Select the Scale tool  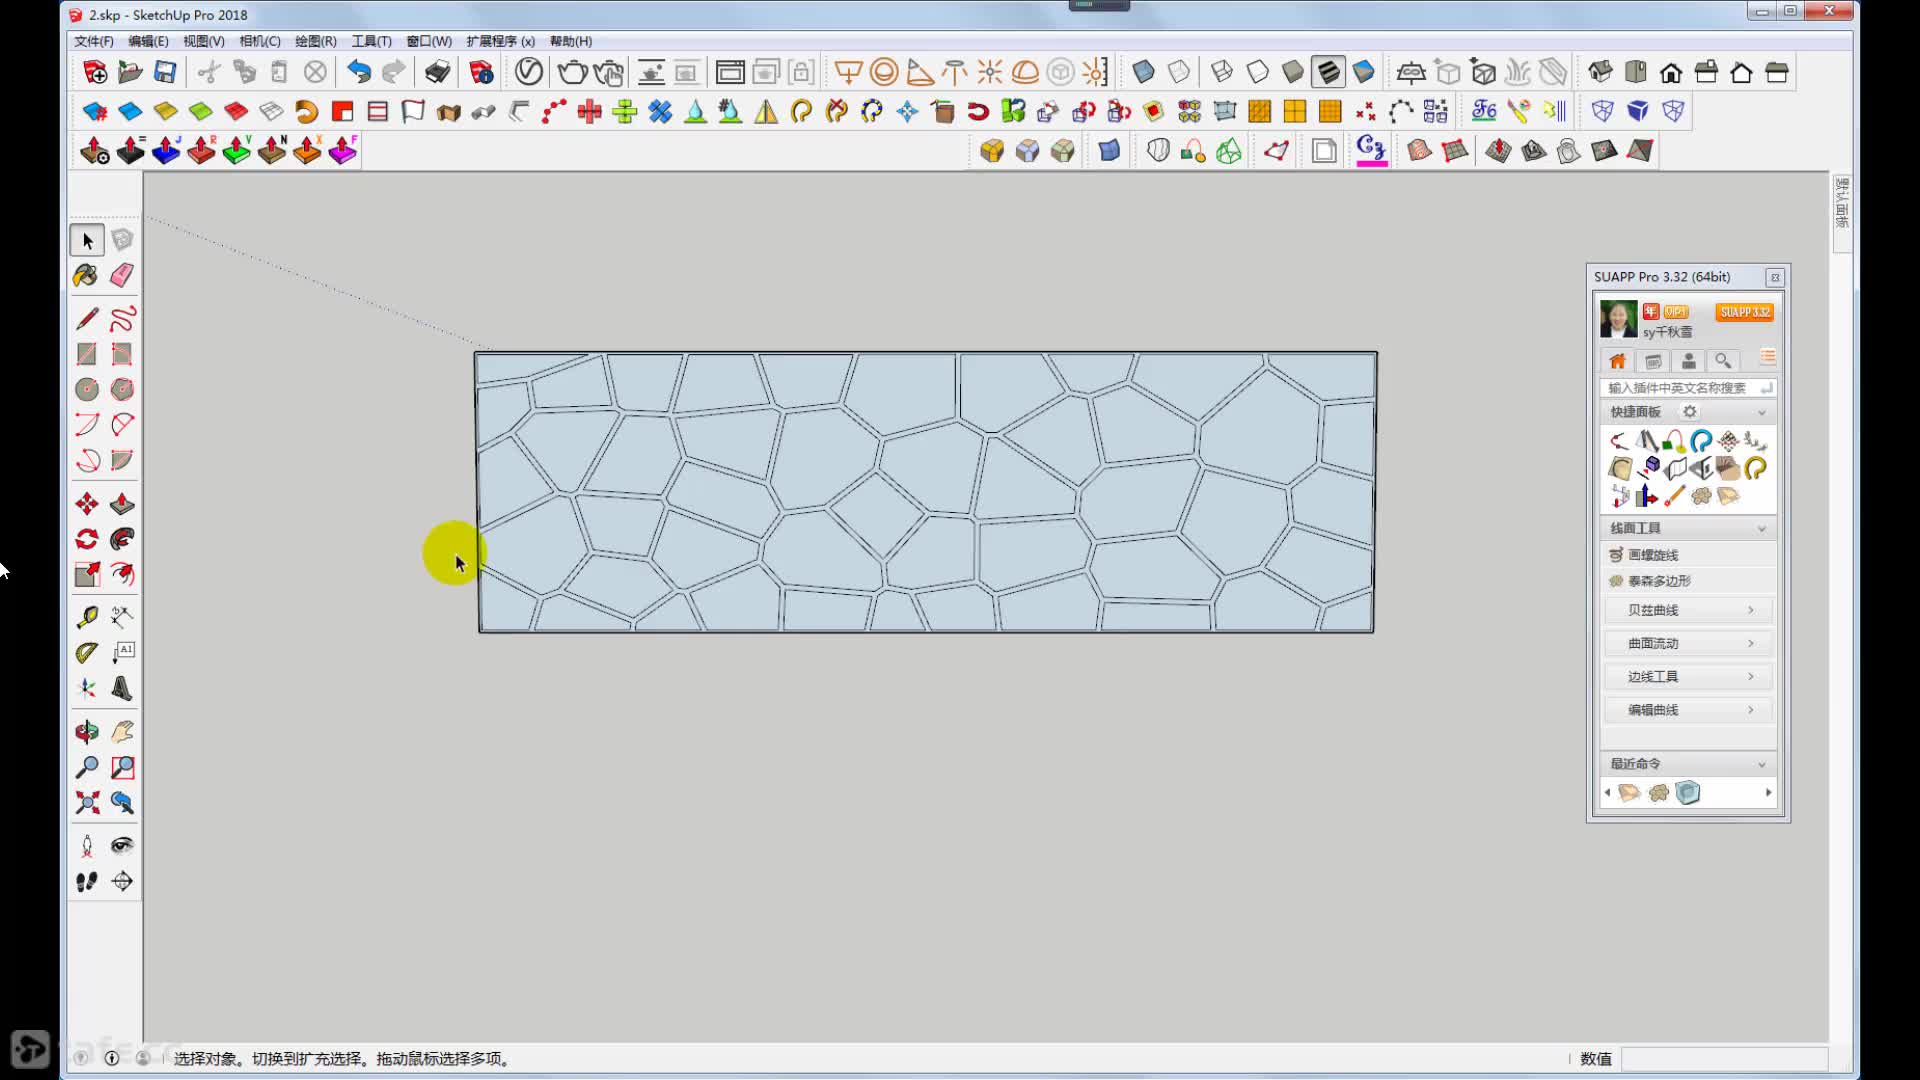87,574
